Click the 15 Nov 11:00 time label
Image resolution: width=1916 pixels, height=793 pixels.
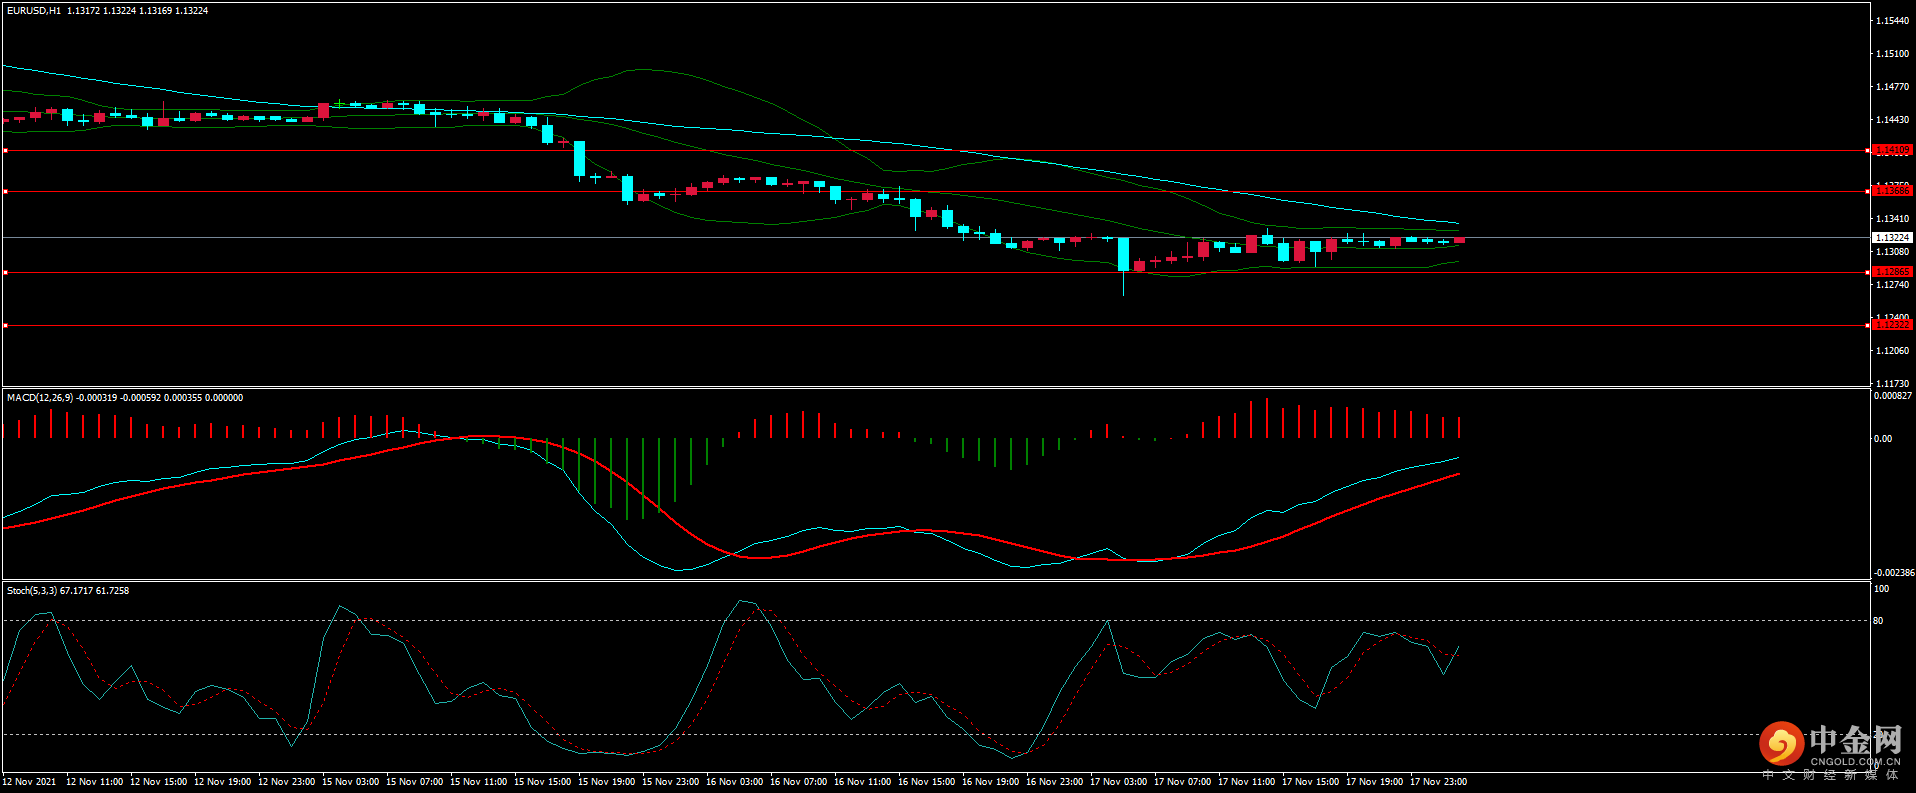coord(479,782)
